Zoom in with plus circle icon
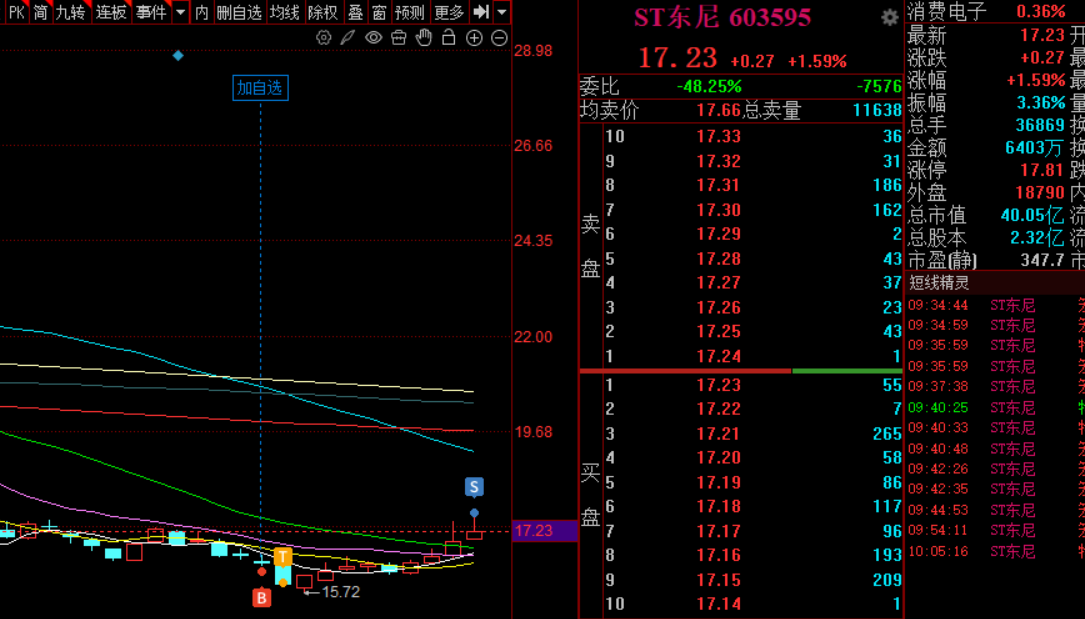 point(474,37)
